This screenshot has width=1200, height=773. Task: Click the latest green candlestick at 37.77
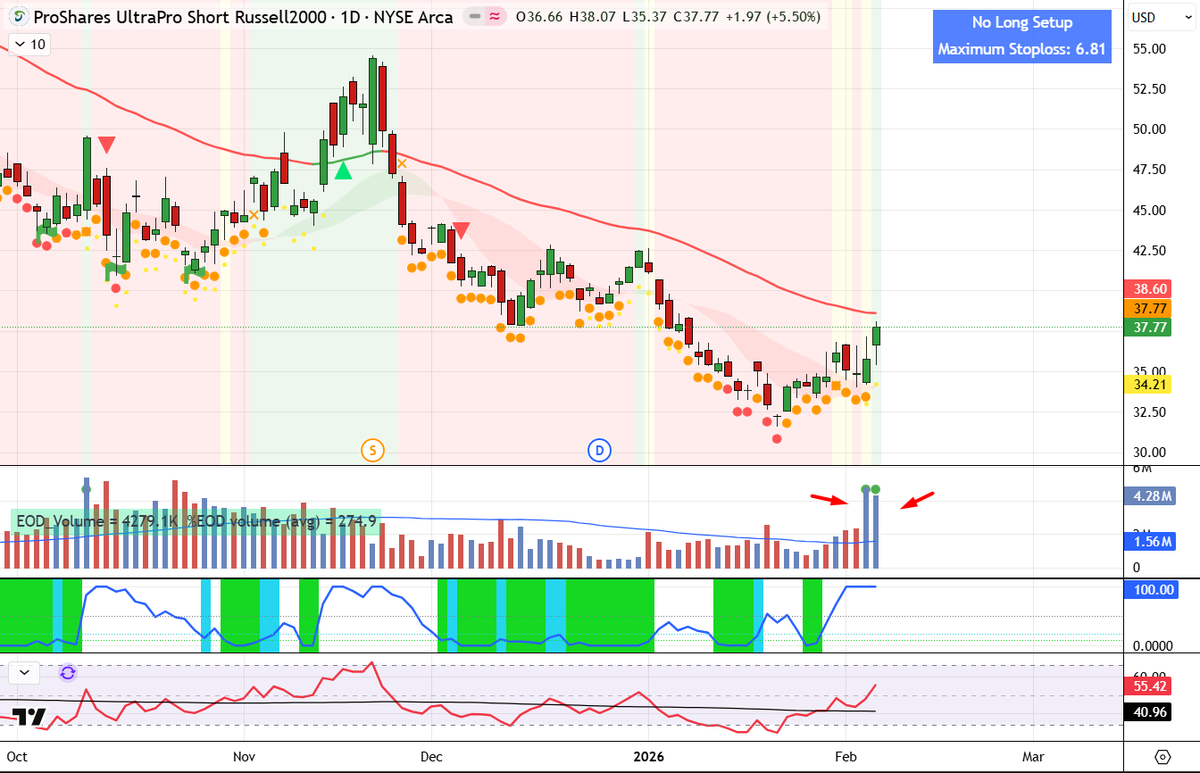tap(877, 336)
